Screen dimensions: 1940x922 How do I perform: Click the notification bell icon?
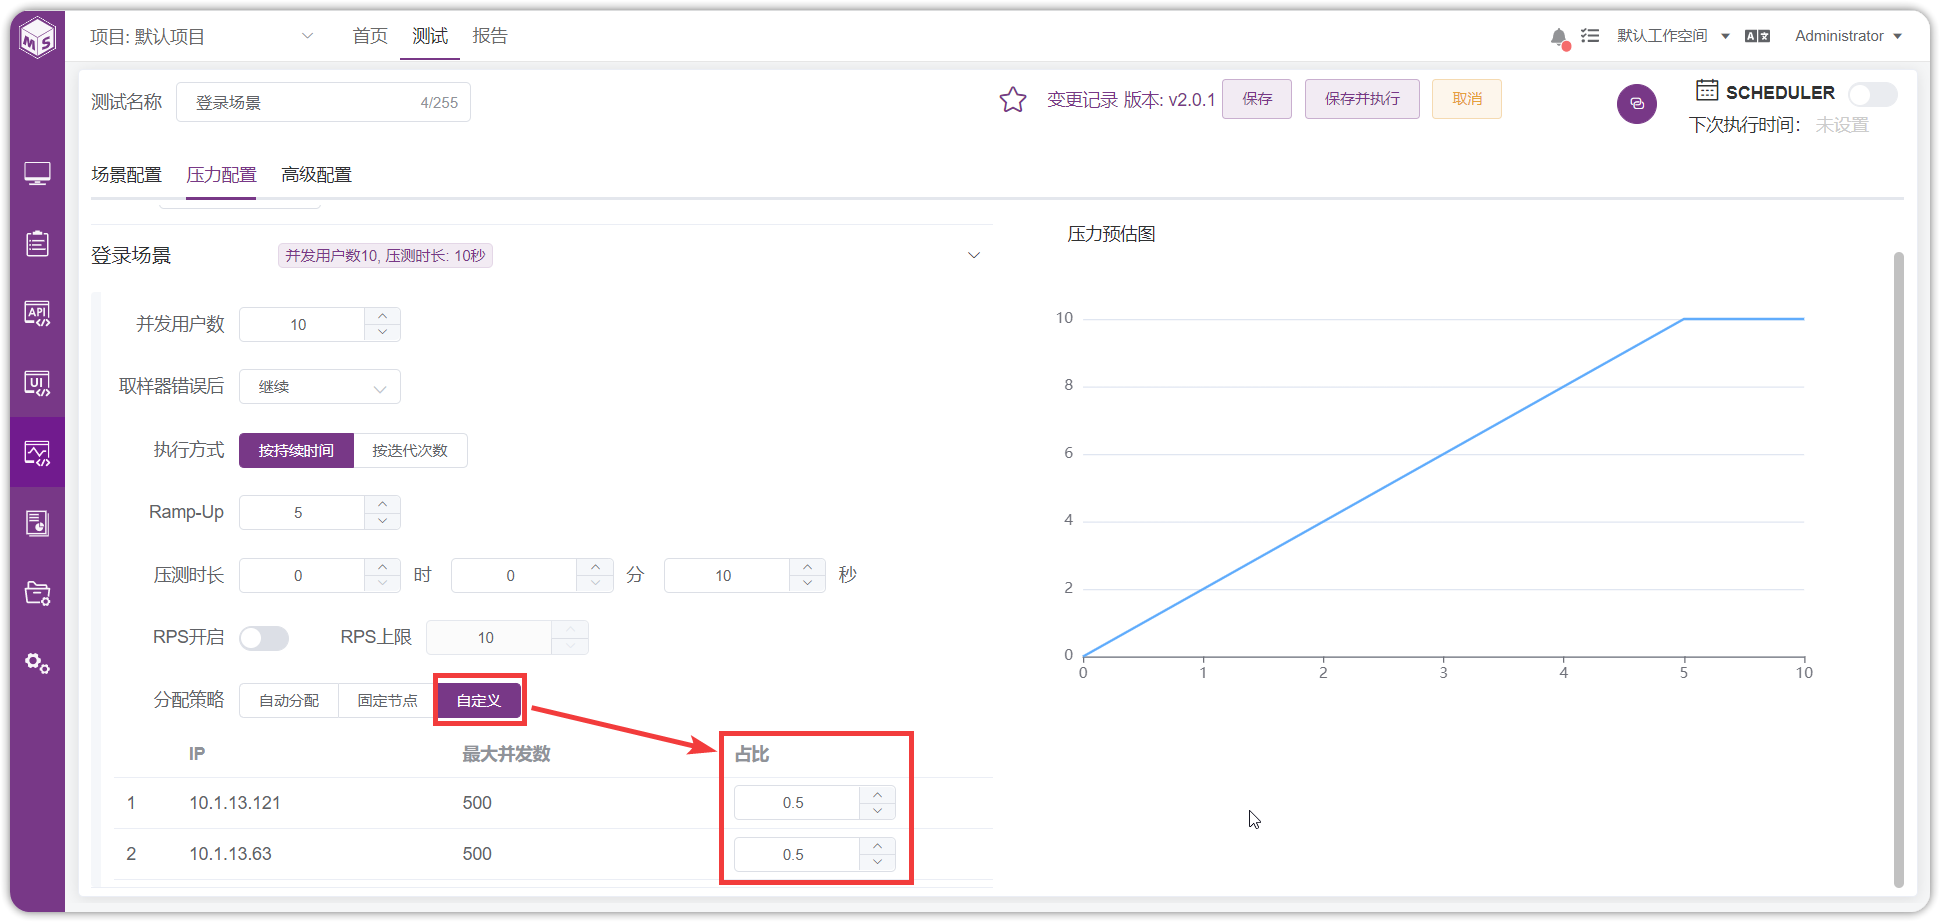point(1558,37)
